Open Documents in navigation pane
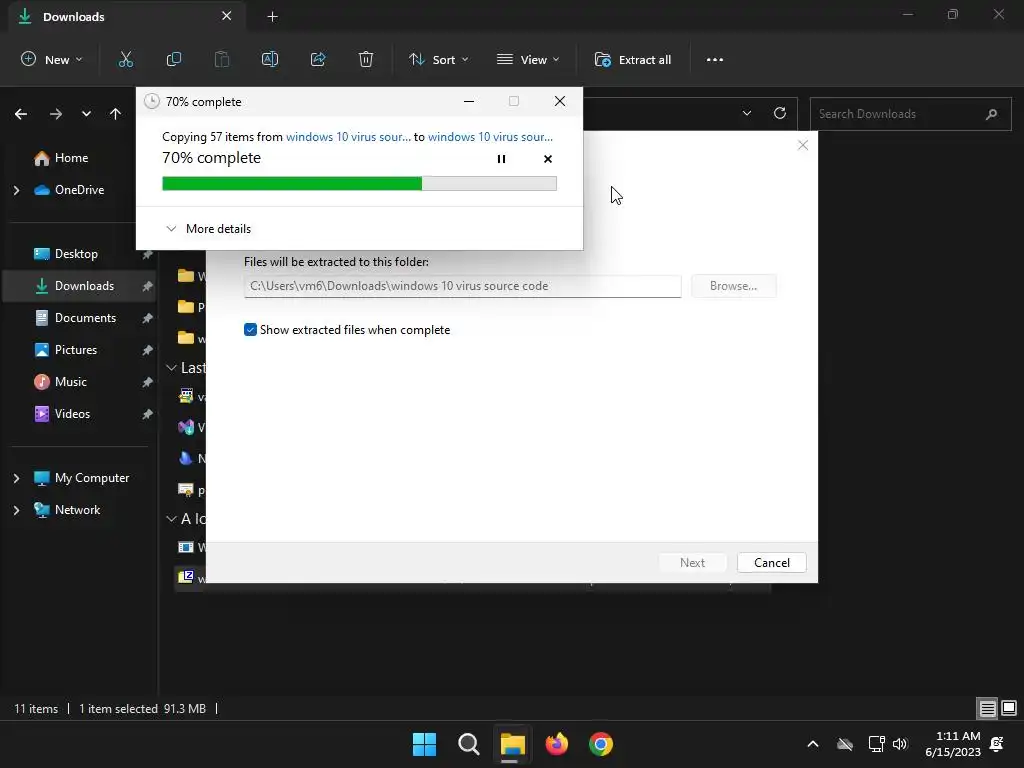The height and width of the screenshot is (768, 1024). pos(85,318)
